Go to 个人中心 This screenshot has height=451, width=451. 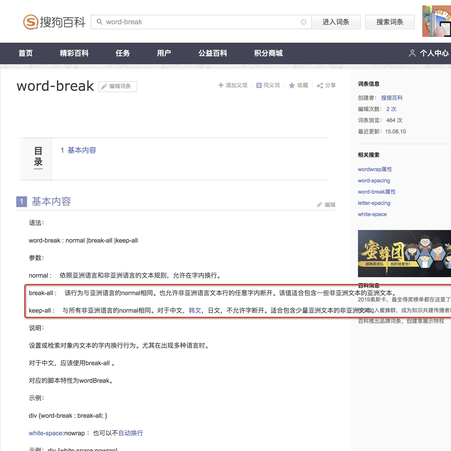click(x=434, y=53)
